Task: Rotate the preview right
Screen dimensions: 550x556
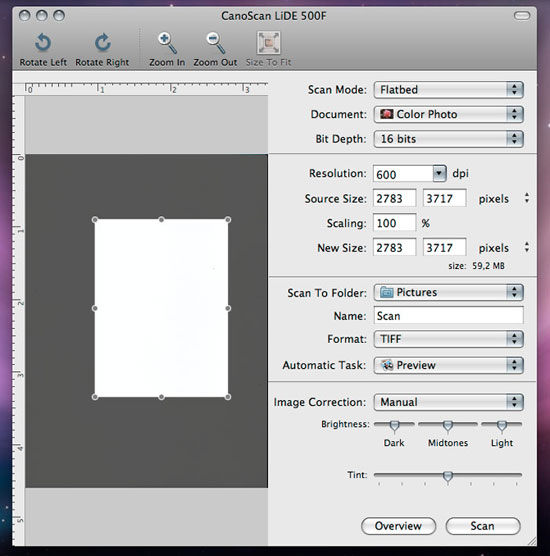Action: pyautogui.click(x=102, y=50)
